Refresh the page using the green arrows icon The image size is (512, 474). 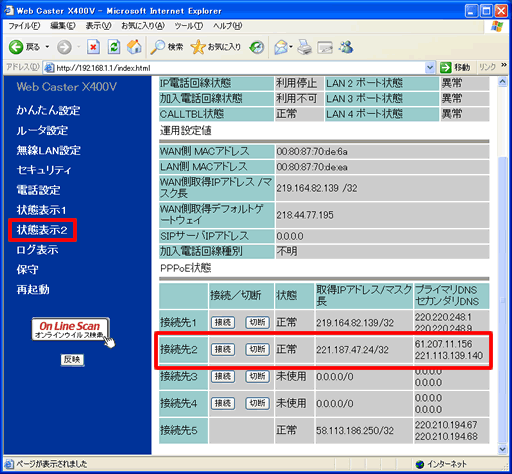114,47
